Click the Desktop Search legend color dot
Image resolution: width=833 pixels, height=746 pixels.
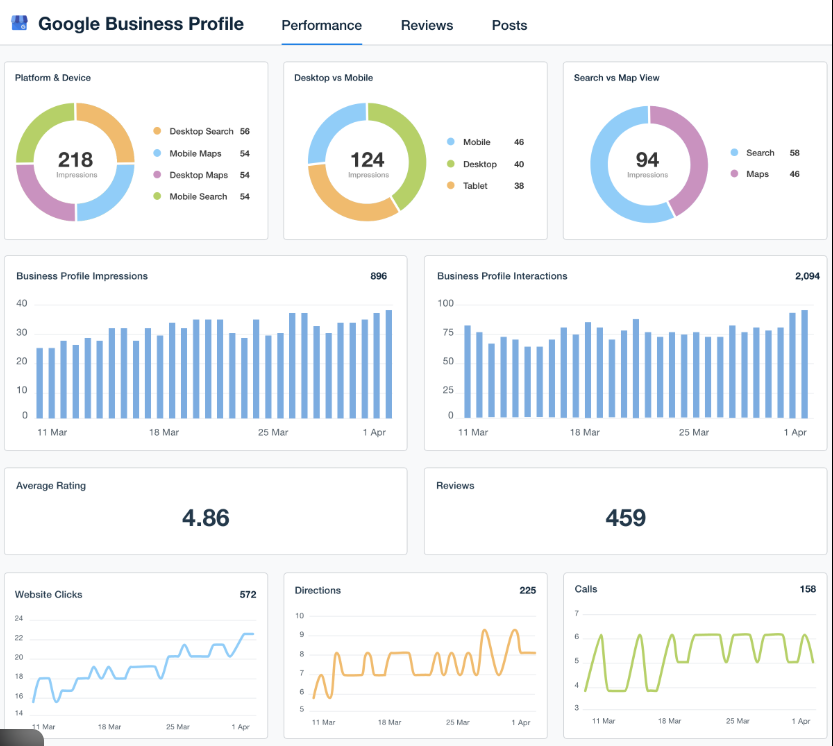pyautogui.click(x=157, y=131)
